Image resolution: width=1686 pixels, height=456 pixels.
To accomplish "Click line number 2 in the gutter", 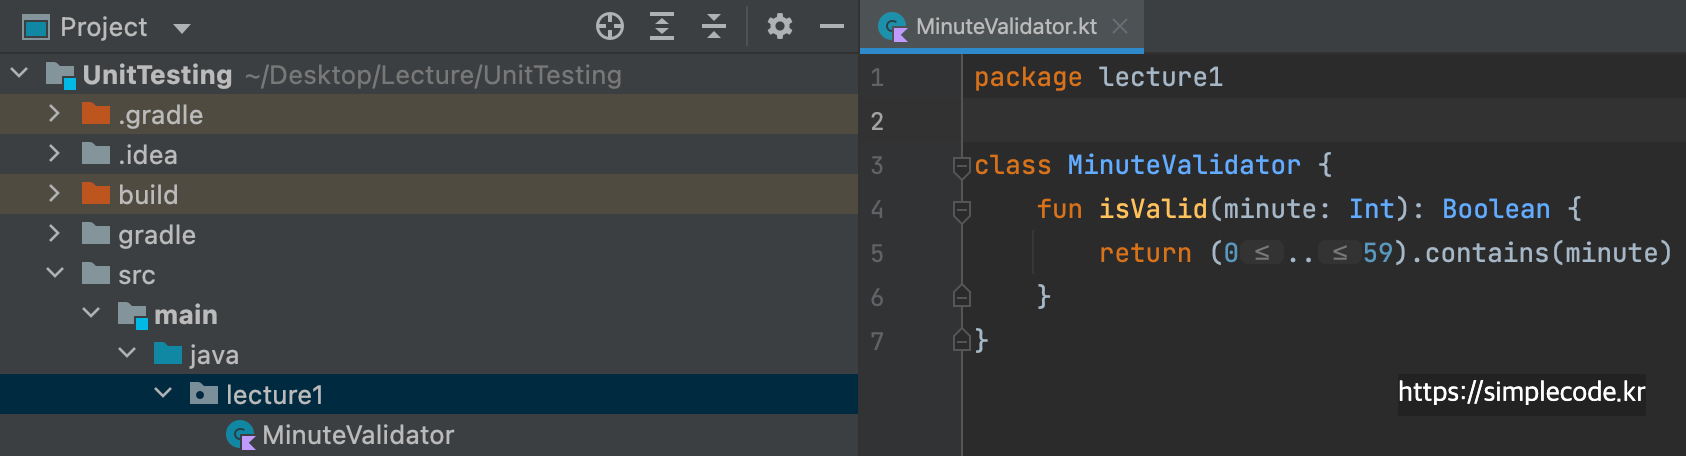I will [877, 122].
